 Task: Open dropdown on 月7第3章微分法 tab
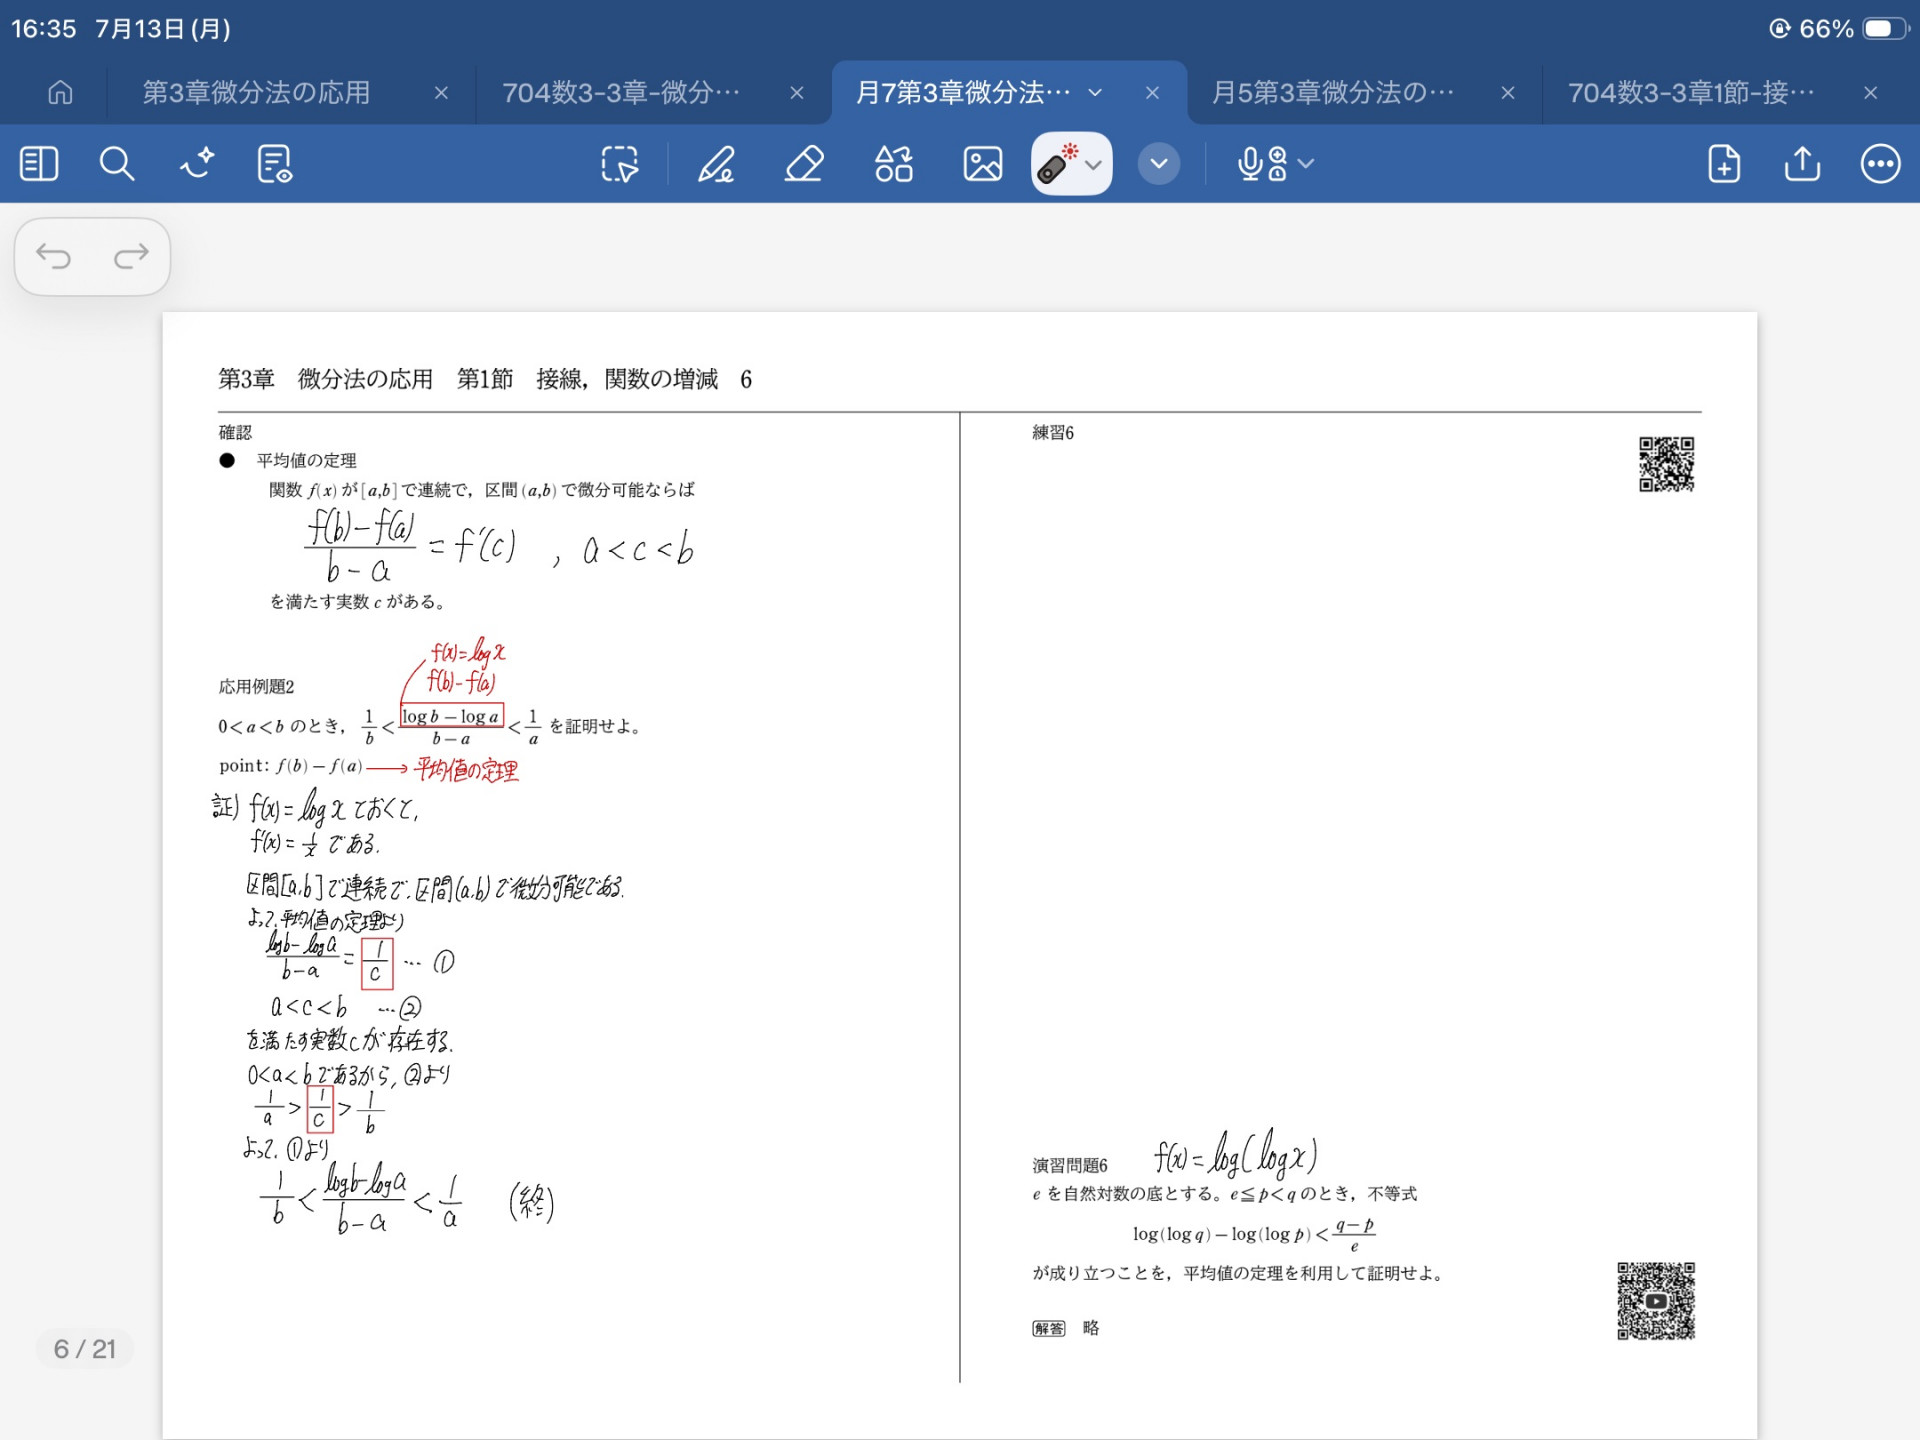click(x=1096, y=93)
